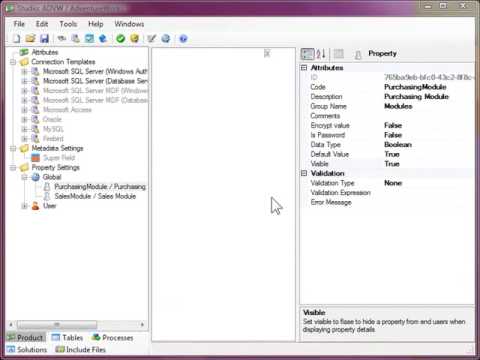Expand the MySQL connection node
The width and height of the screenshot is (480, 360).
(24, 129)
